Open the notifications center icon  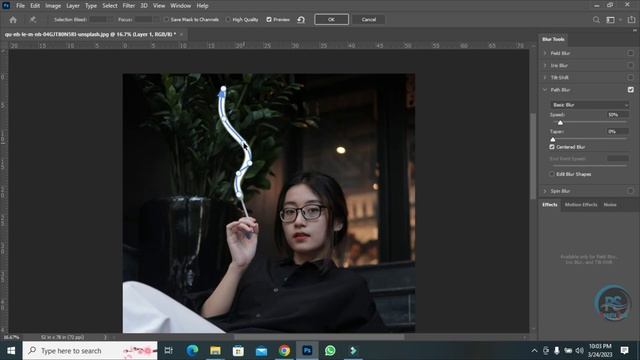pos(624,350)
